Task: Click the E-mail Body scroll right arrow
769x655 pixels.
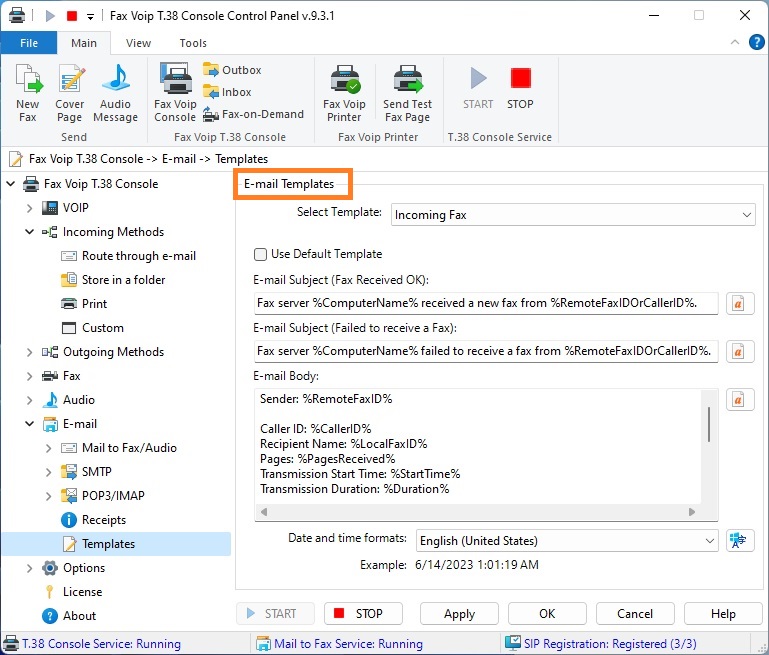Action: click(692, 512)
